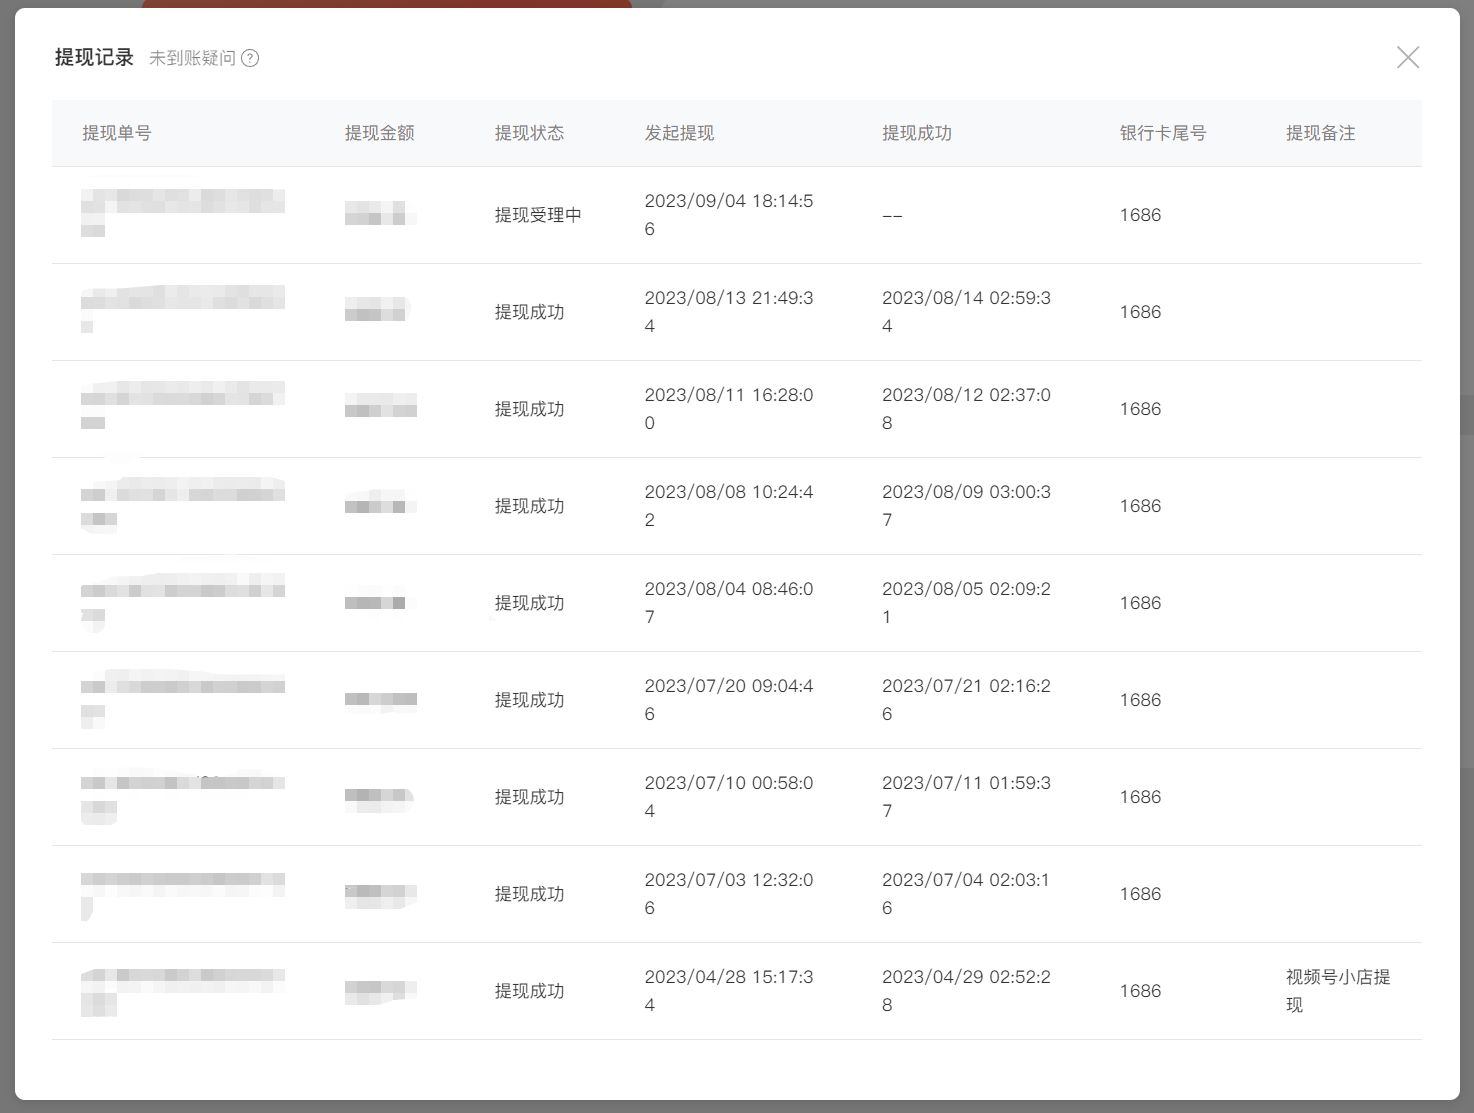The image size is (1474, 1113).
Task: Click bank card ending 1686 in first row
Action: (x=1140, y=214)
